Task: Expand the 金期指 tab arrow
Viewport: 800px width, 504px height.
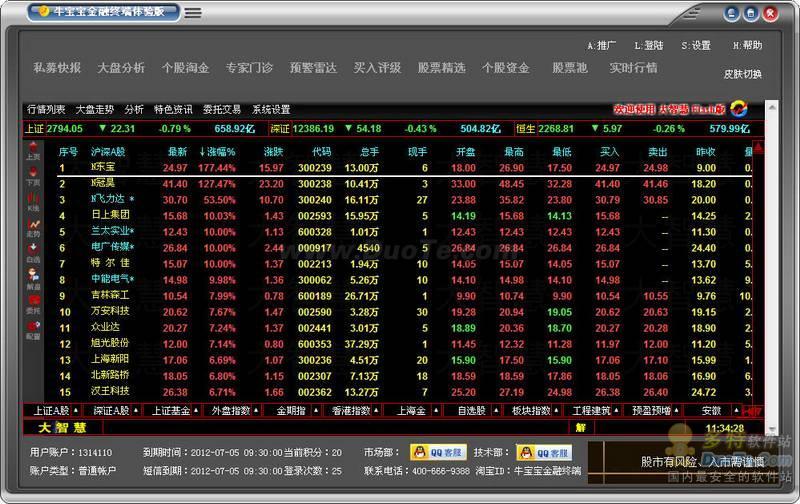Action: click(316, 410)
